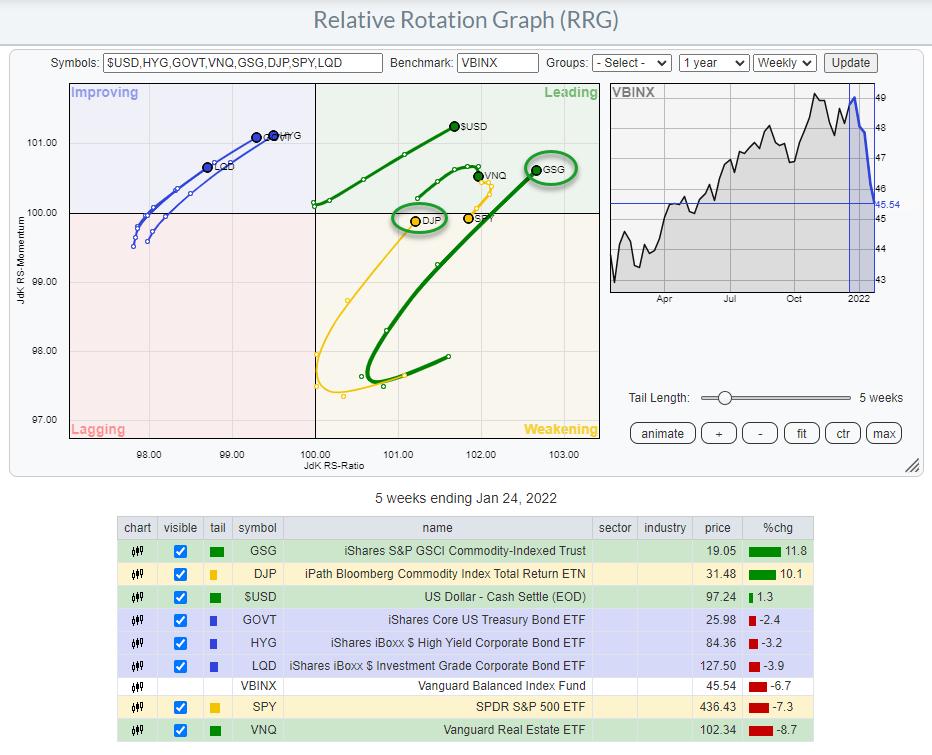The height and width of the screenshot is (755, 932).
Task: Click the animate button
Action: [662, 433]
